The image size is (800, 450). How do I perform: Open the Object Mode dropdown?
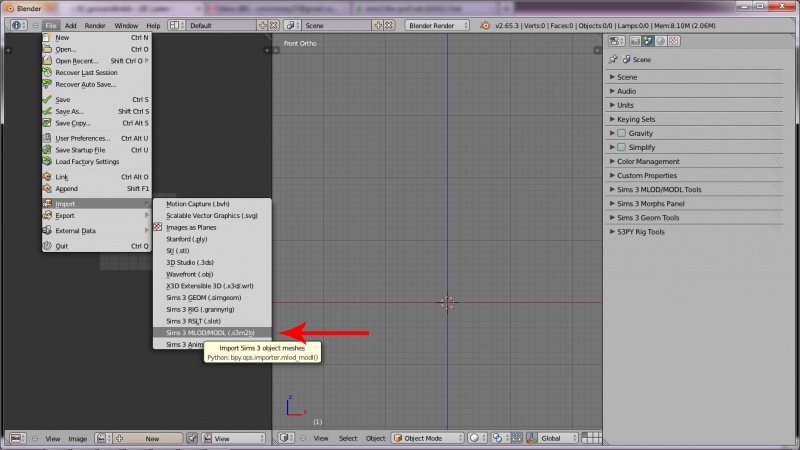click(x=428, y=438)
